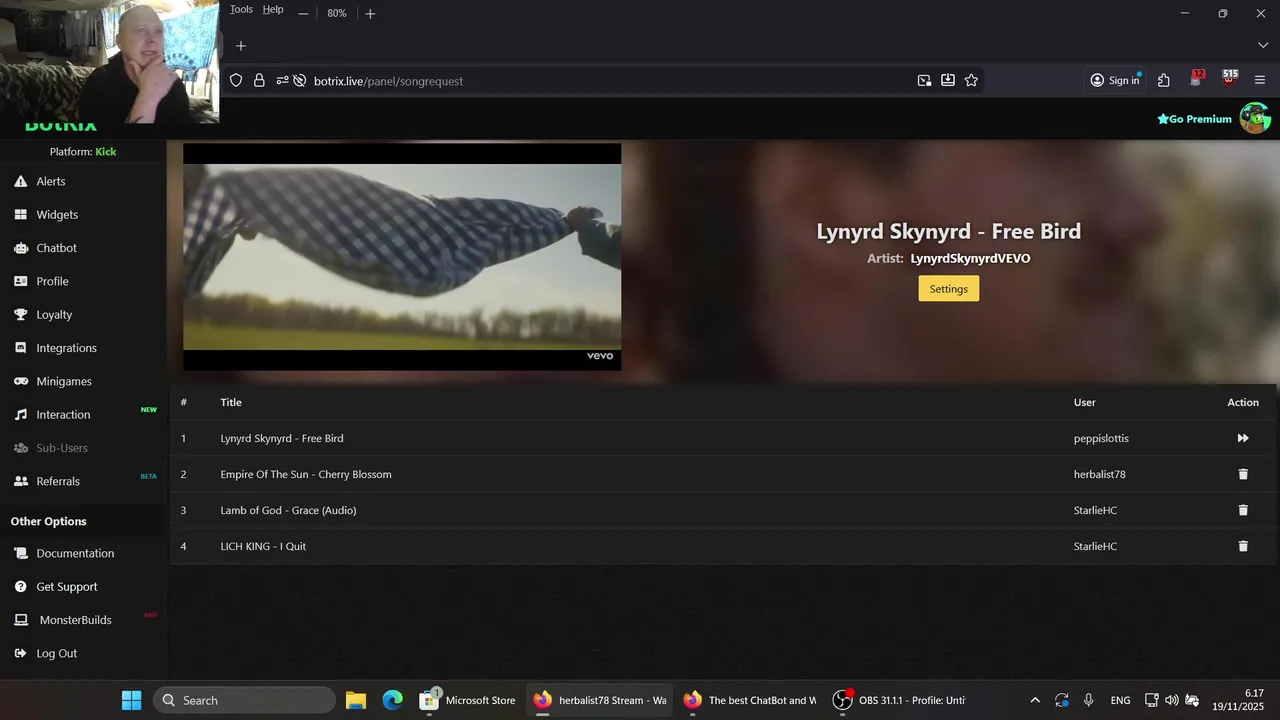1280x720 pixels.
Task: Click LynyrdSkynyrdVEVO artist name
Action: tap(970, 258)
